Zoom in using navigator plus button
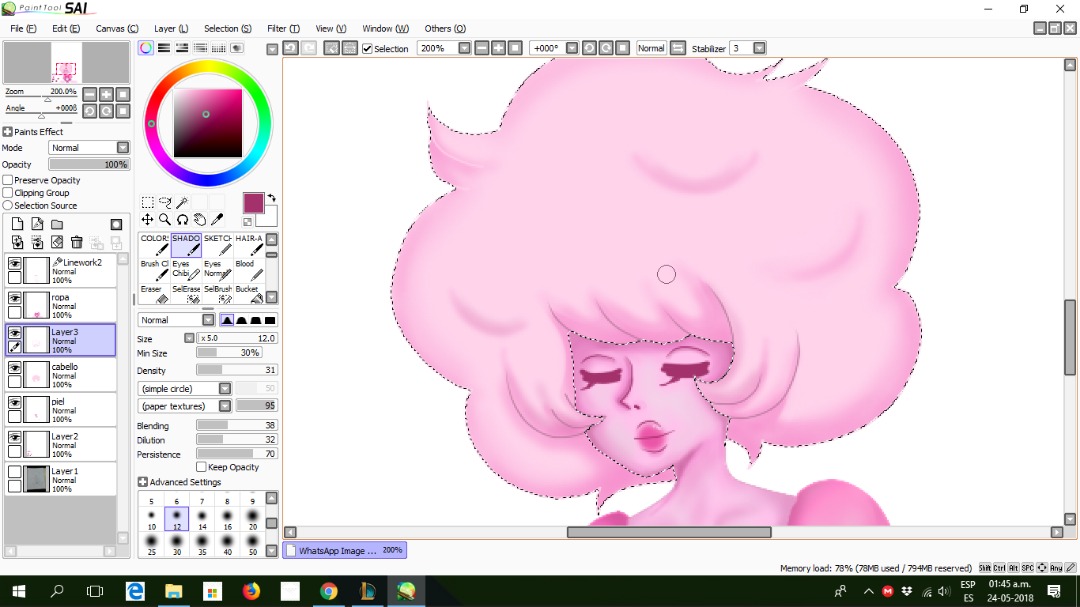This screenshot has height=607, width=1080. [x=106, y=94]
